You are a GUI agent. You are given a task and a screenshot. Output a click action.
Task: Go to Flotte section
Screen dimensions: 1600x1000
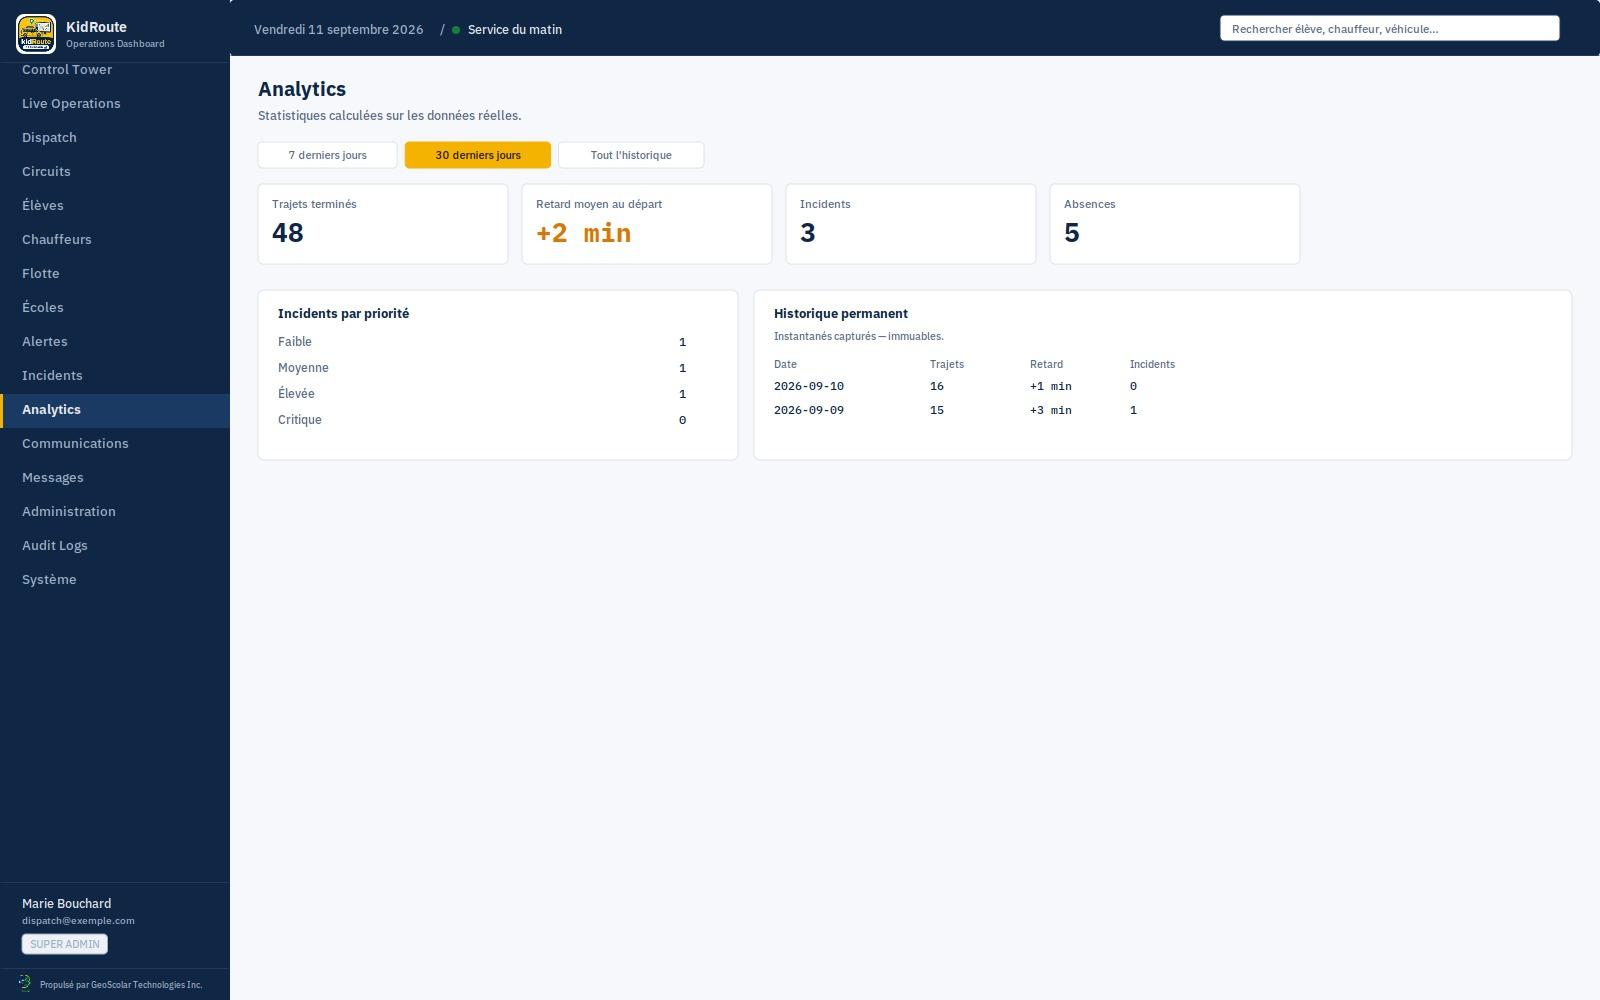tap(115, 274)
